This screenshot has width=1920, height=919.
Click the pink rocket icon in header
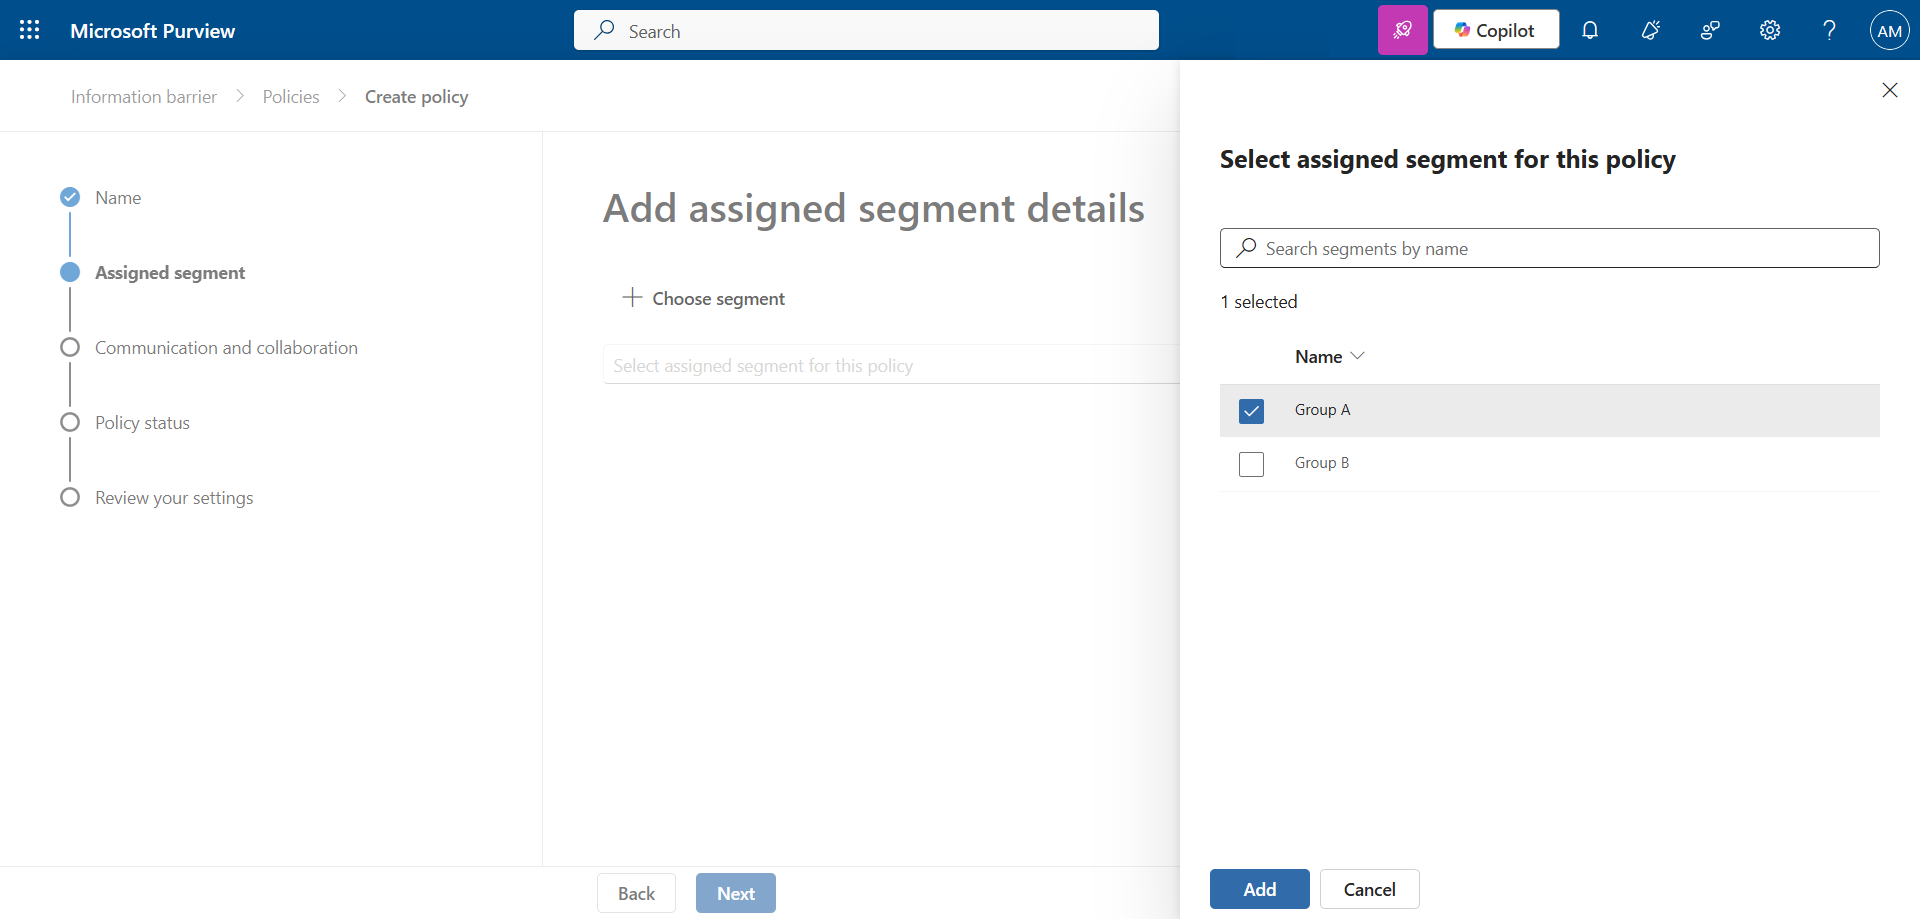point(1402,30)
